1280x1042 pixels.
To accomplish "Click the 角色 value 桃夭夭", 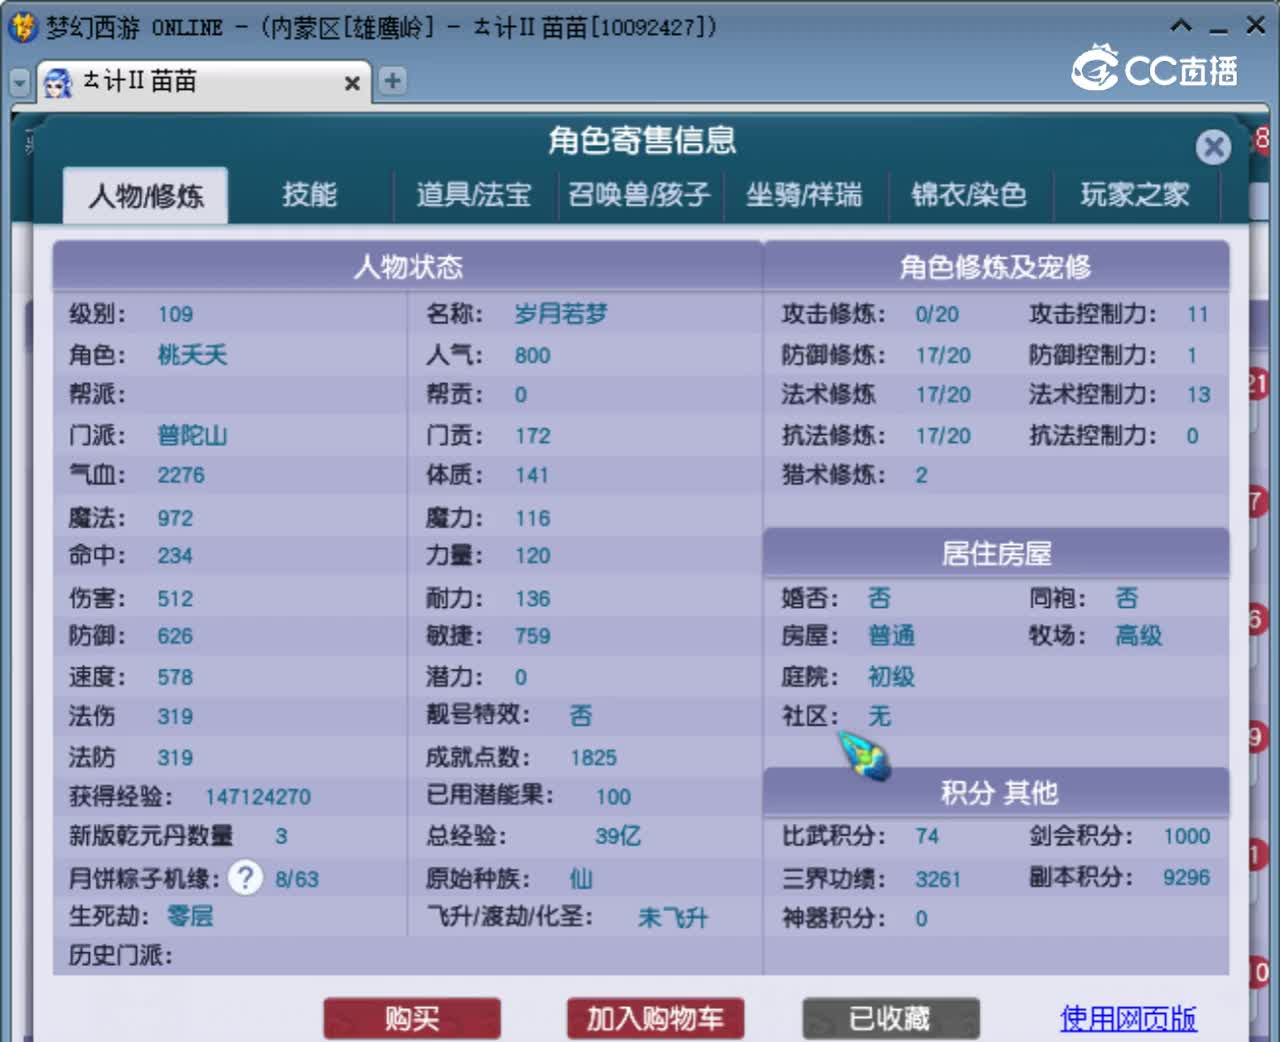I will pos(192,355).
